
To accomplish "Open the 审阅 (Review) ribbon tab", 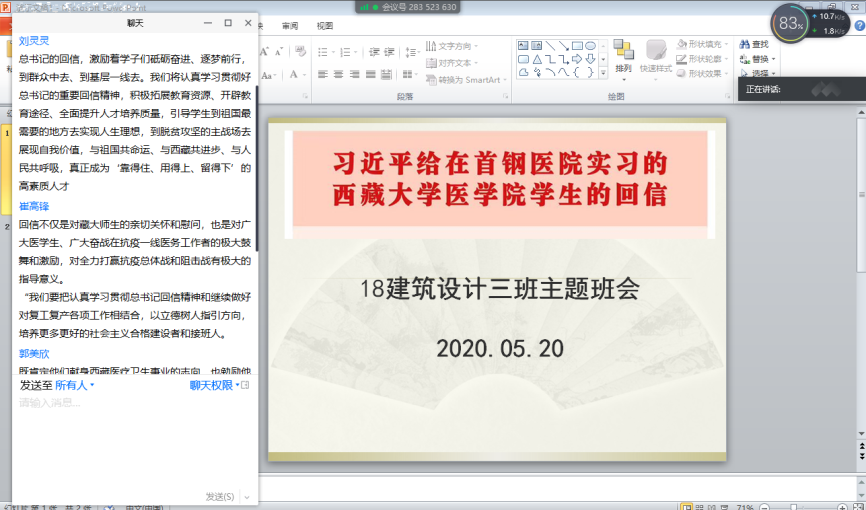I will [x=290, y=26].
